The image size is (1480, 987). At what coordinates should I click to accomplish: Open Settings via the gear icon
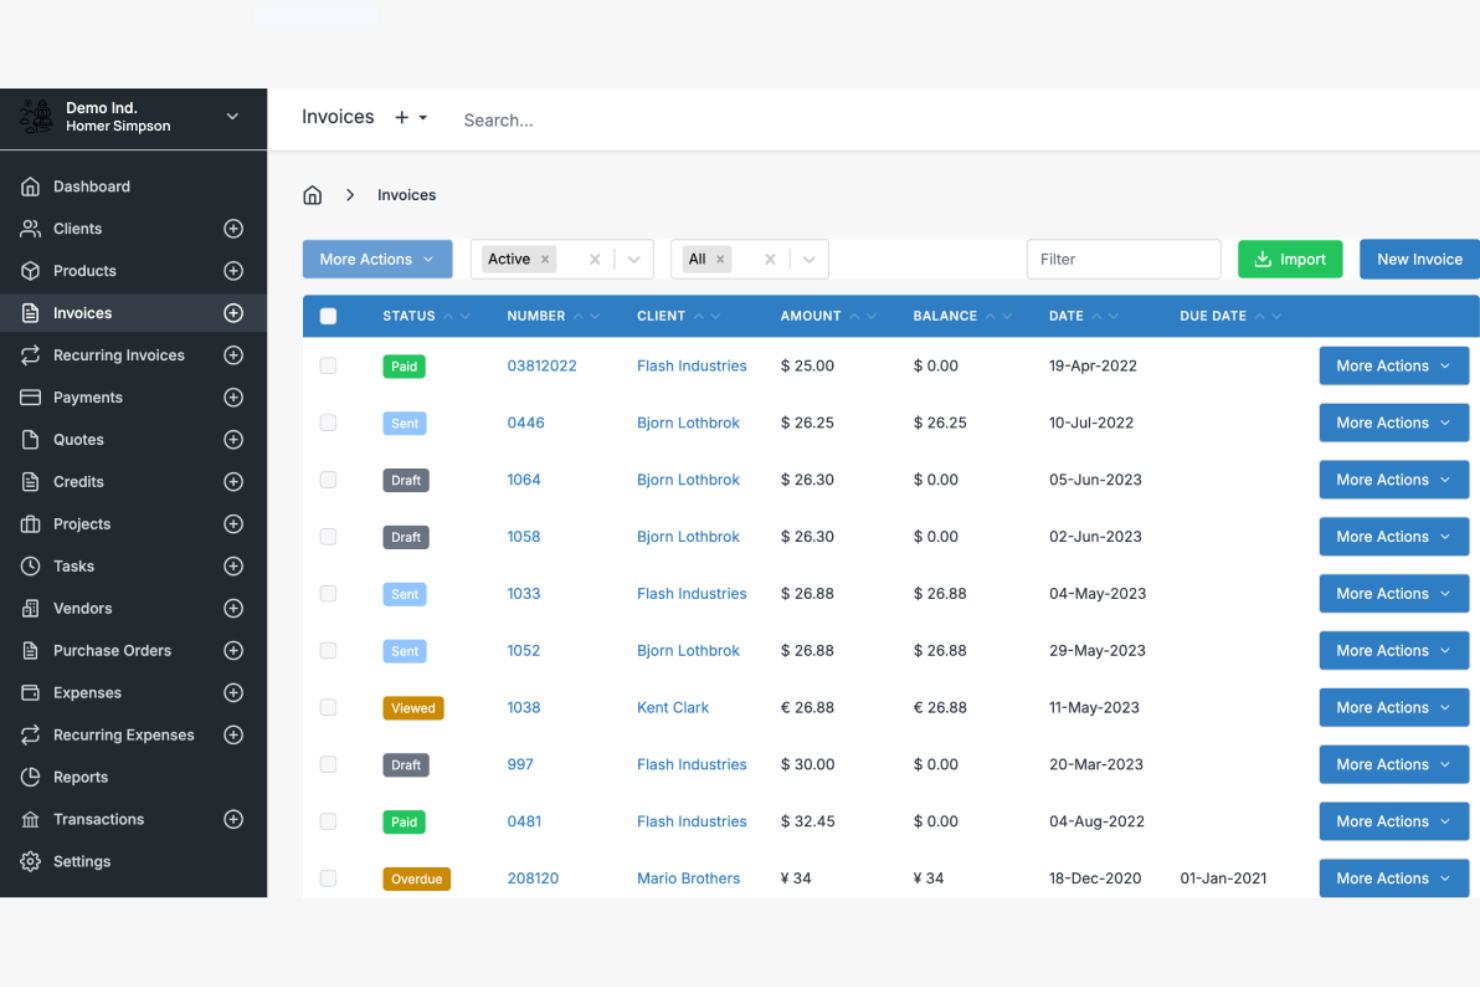30,861
